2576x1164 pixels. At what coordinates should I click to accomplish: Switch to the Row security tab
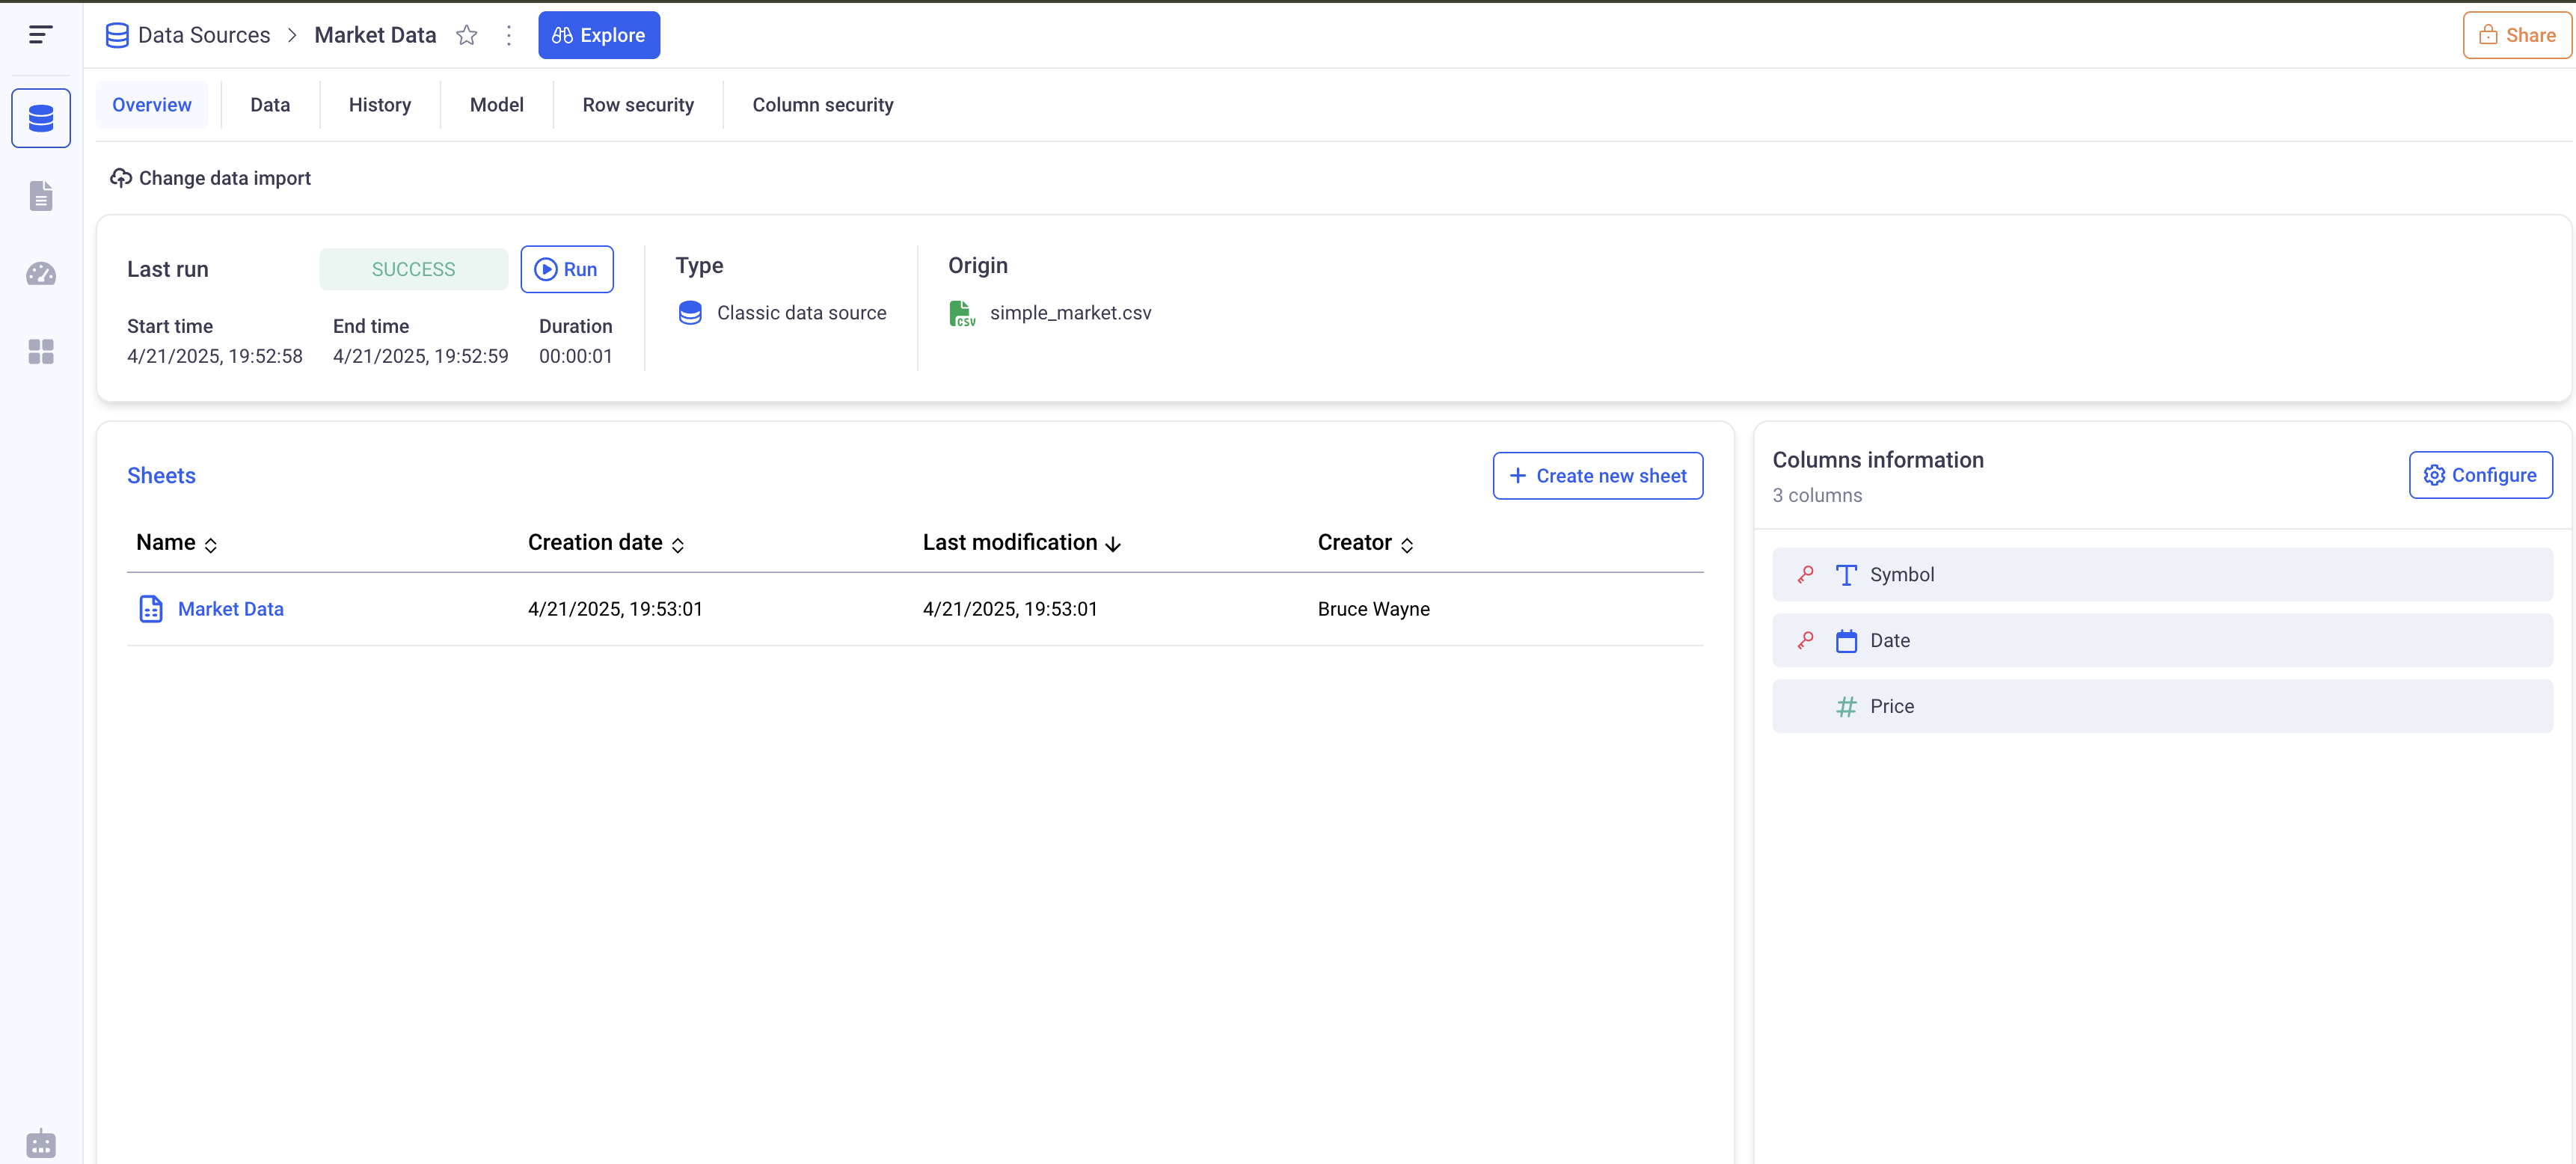click(x=638, y=105)
